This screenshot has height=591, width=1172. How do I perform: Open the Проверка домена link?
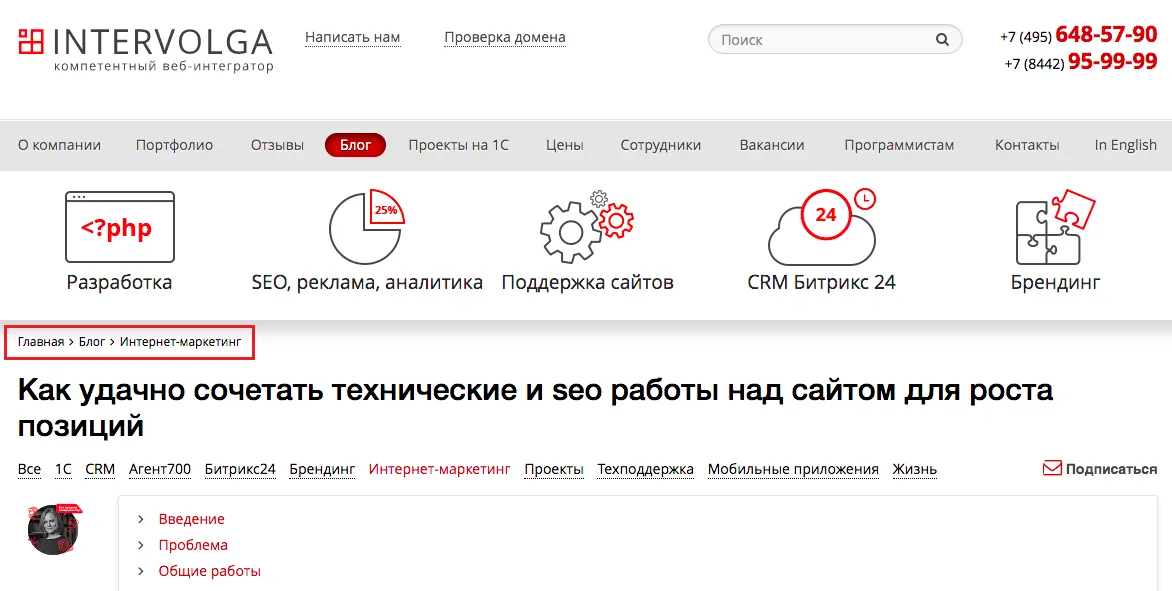[x=504, y=36]
